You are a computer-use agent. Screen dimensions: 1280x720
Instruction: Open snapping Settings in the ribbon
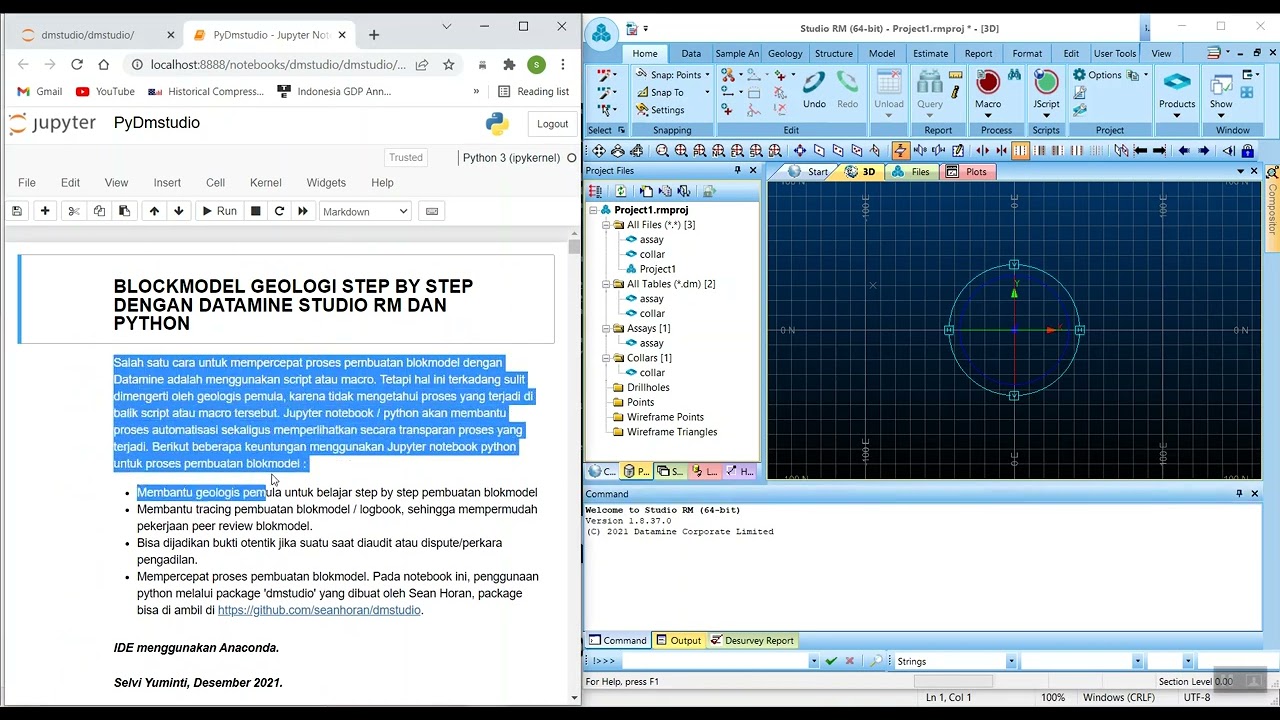point(660,110)
